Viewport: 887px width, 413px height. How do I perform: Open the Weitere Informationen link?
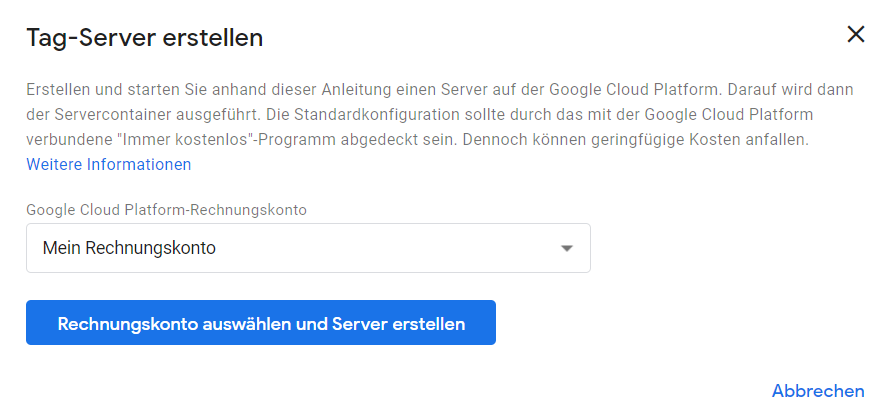(109, 165)
